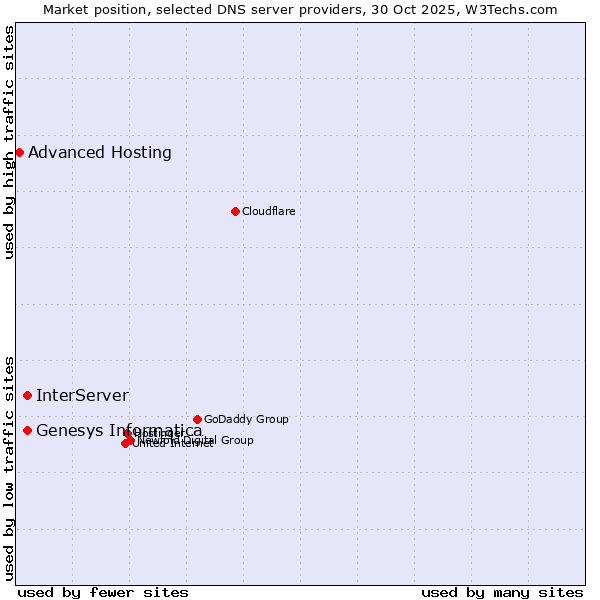The width and height of the screenshot is (600, 600).
Task: Click the 'used by high traffic sites' label
Action: [x=9, y=143]
